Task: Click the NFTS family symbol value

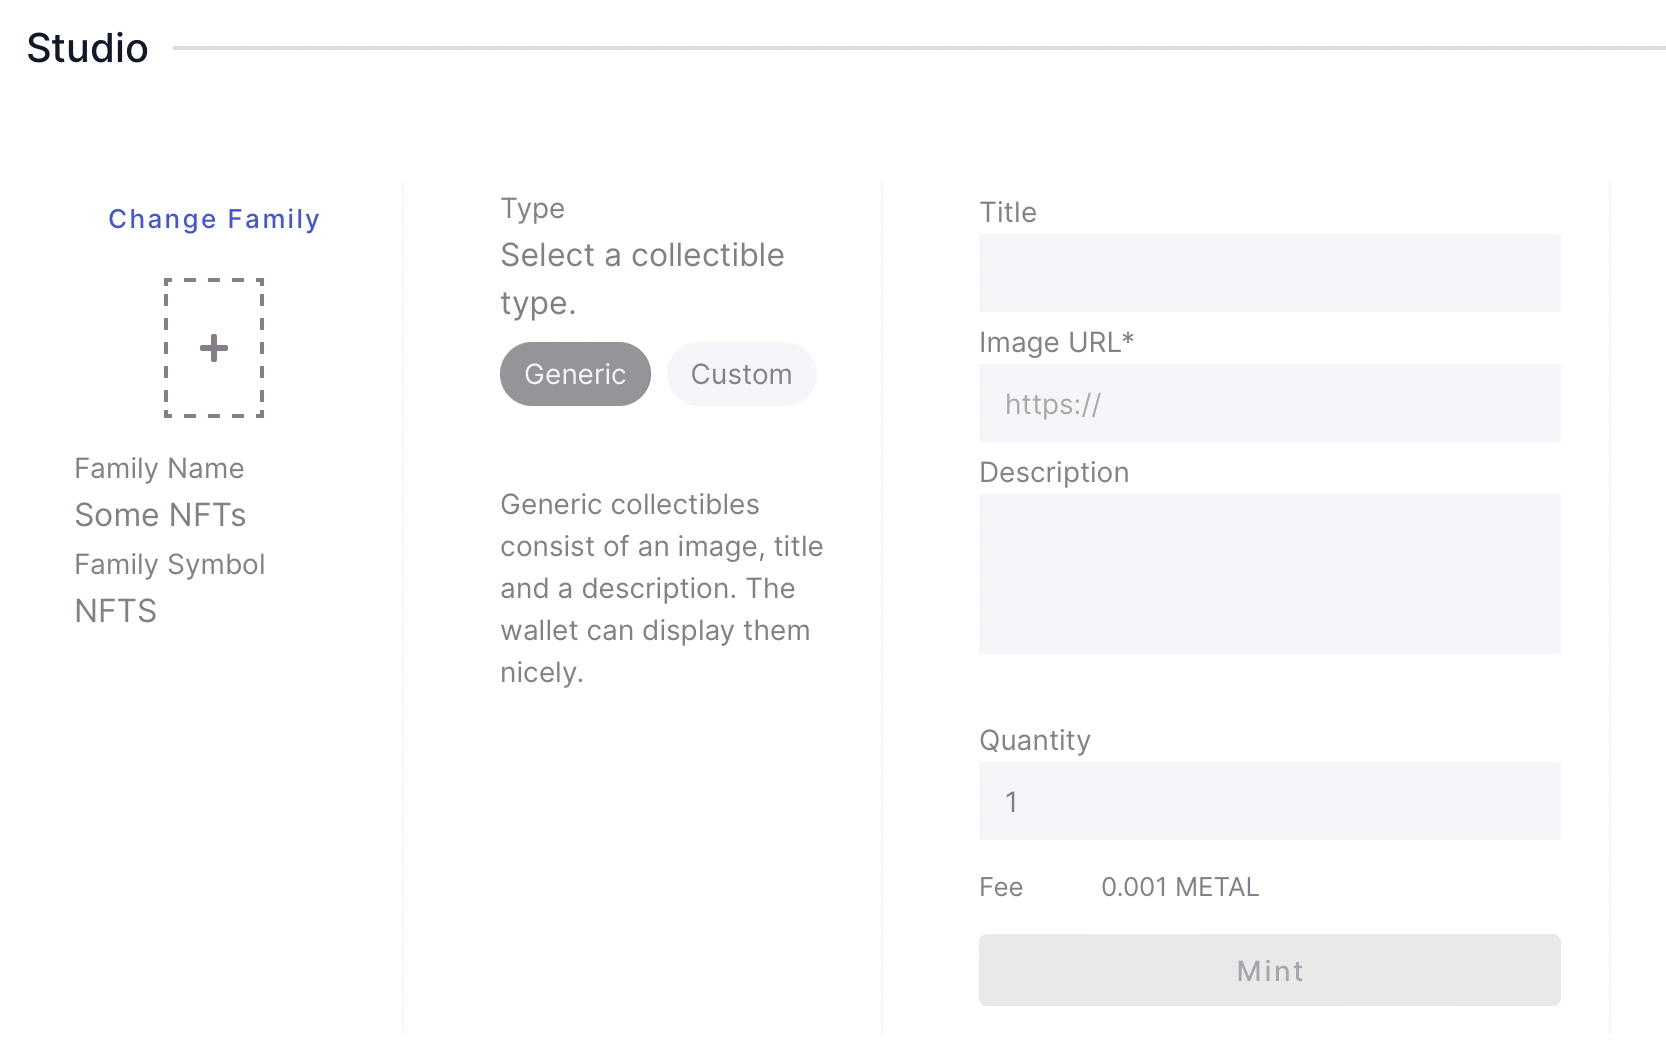Action: (116, 611)
